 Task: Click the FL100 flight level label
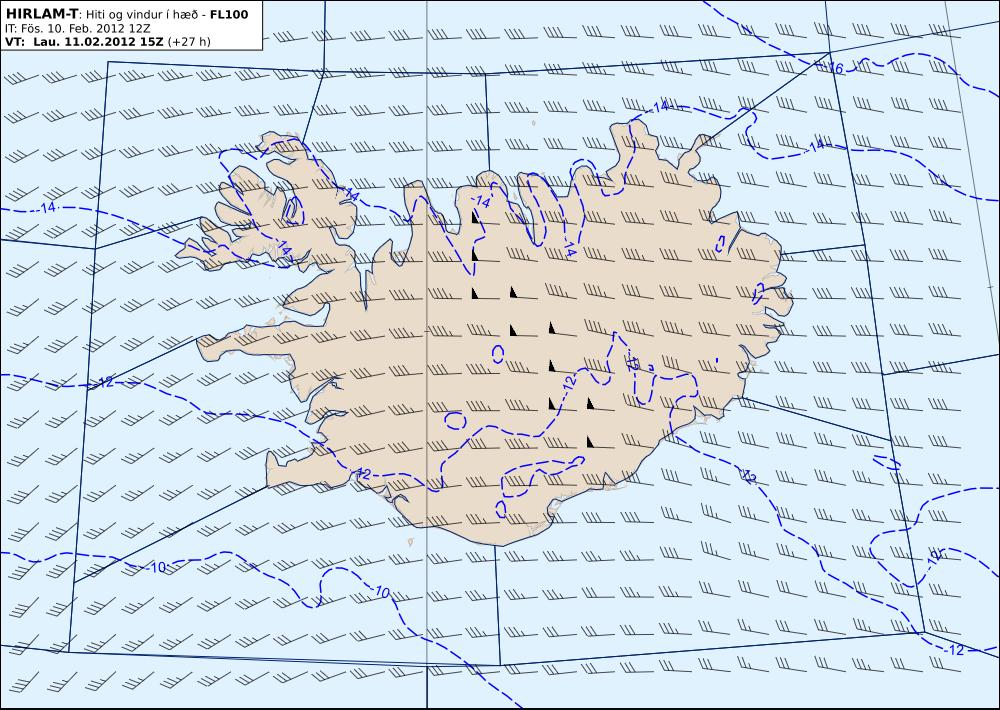228,14
